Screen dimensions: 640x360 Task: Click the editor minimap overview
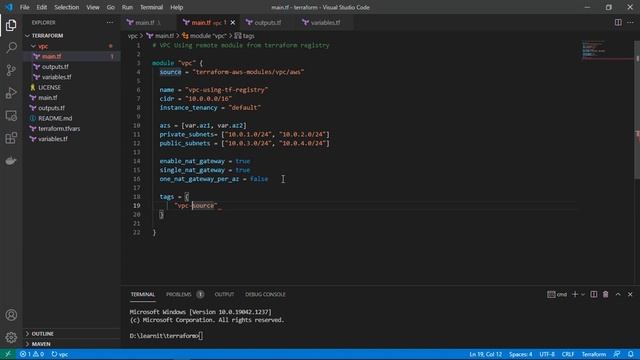click(x=608, y=50)
